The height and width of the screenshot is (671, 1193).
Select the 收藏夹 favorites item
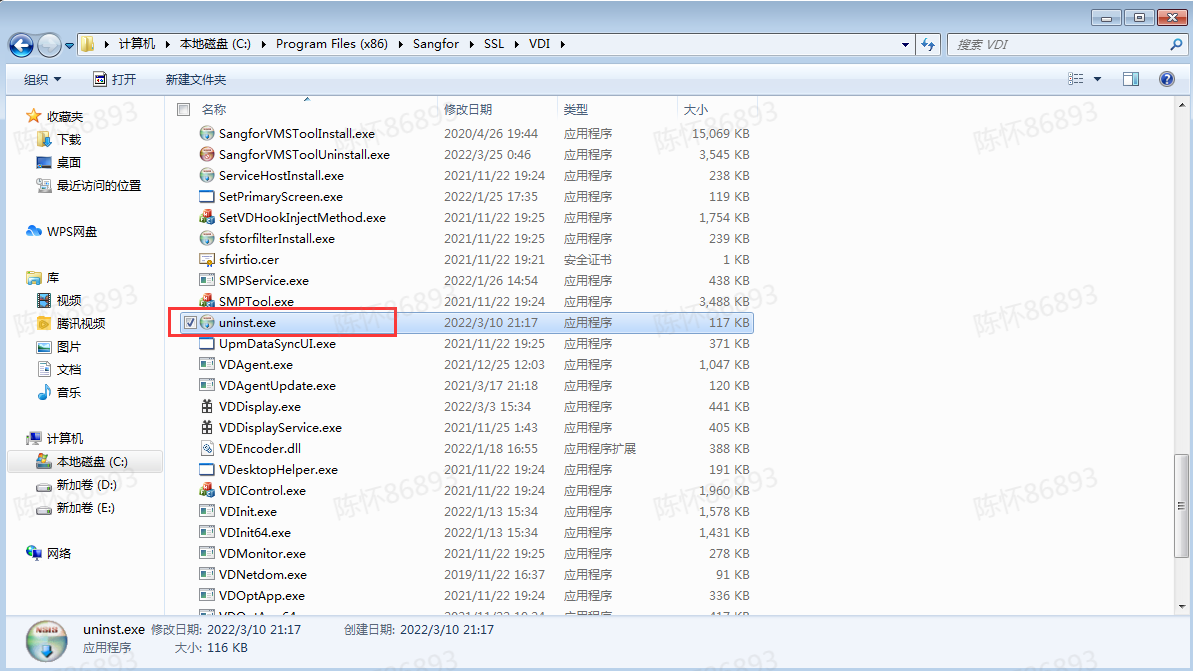[x=55, y=116]
